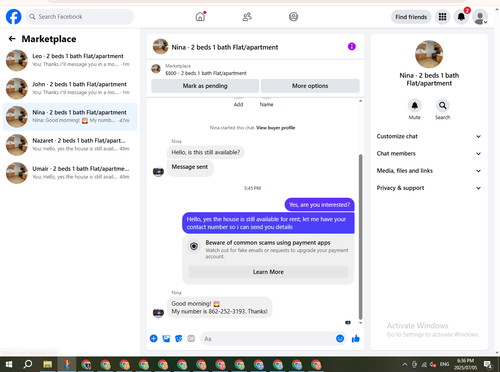This screenshot has width=500, height=372.
Task: Click 'Hello, is this still available?' message
Action: [206, 152]
